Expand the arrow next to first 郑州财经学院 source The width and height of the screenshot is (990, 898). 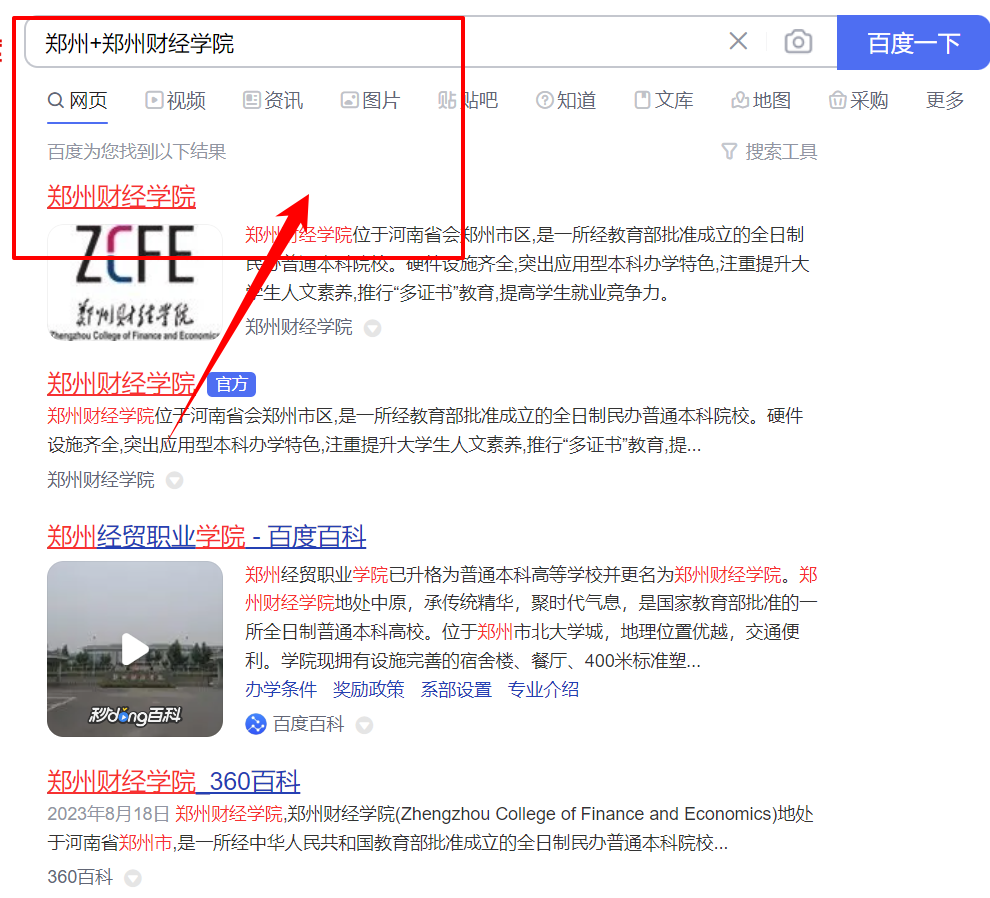[373, 328]
